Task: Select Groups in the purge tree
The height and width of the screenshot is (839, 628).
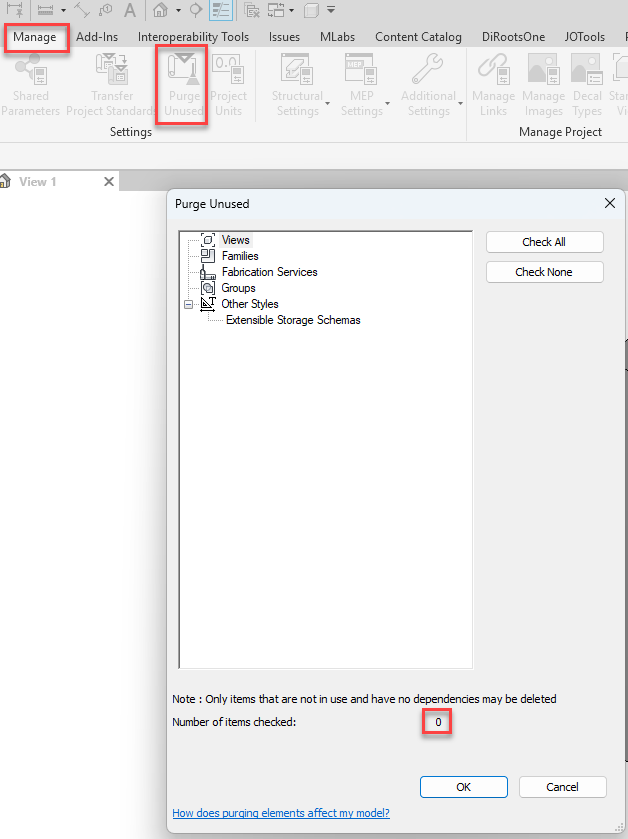Action: [x=238, y=288]
